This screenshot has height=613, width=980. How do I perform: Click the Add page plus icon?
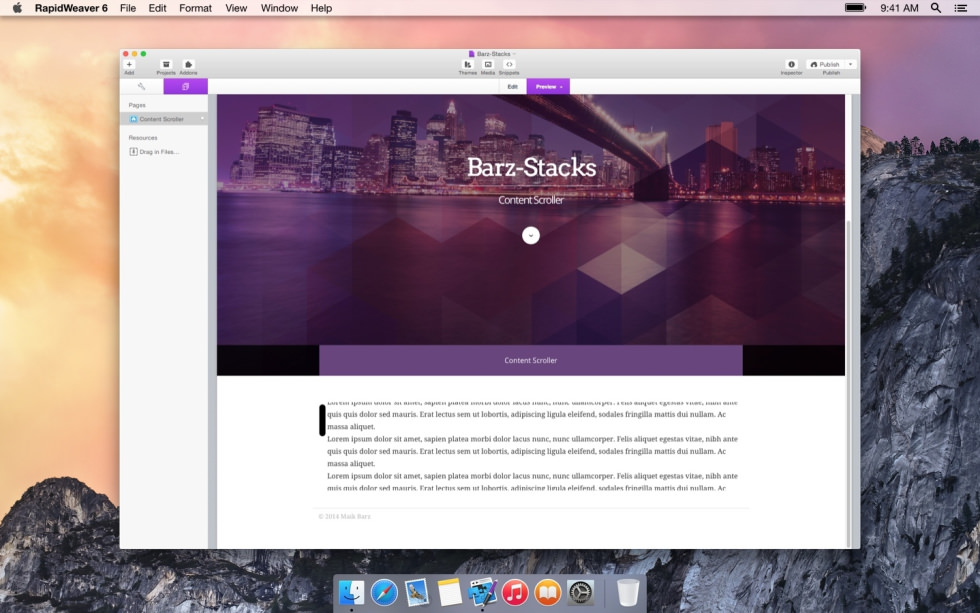[129, 64]
